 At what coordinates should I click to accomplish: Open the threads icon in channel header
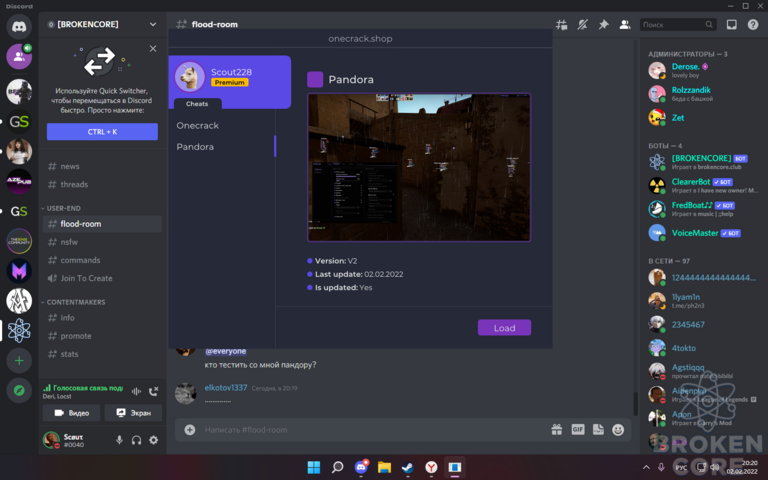click(561, 24)
